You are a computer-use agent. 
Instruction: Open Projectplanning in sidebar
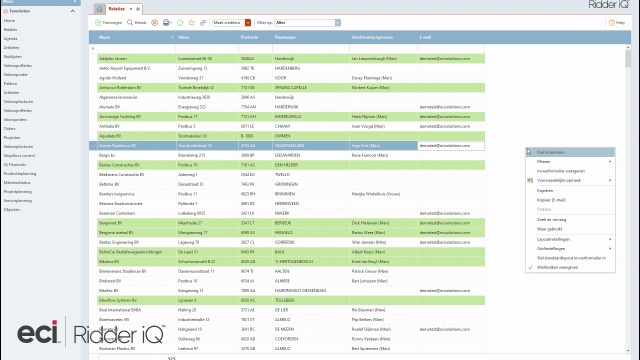(x=18, y=191)
